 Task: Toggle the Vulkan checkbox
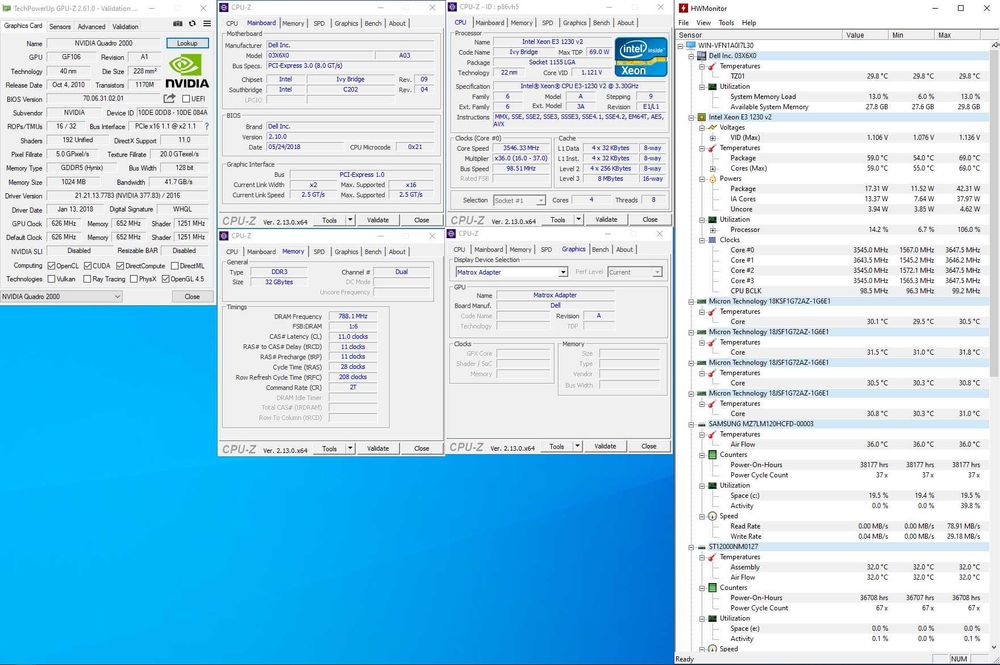(53, 279)
